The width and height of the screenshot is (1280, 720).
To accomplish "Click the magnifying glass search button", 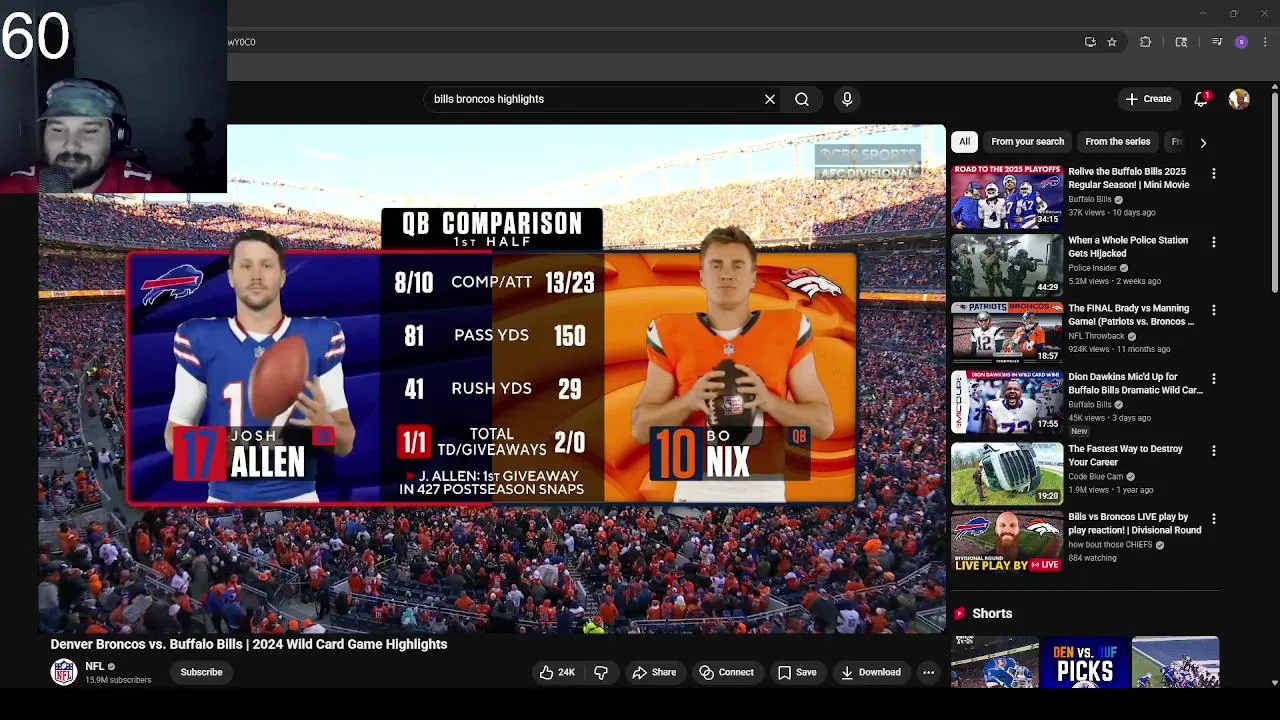I will 802,99.
